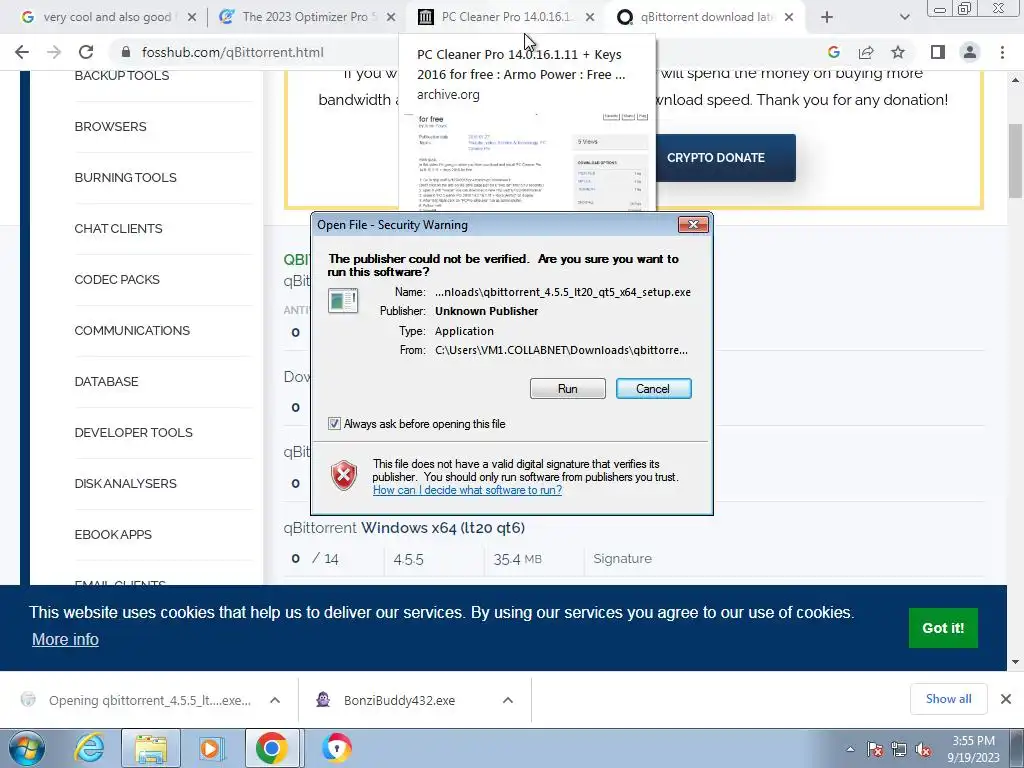Go back with the browser back arrow
Image resolution: width=1024 pixels, height=768 pixels.
(x=22, y=52)
